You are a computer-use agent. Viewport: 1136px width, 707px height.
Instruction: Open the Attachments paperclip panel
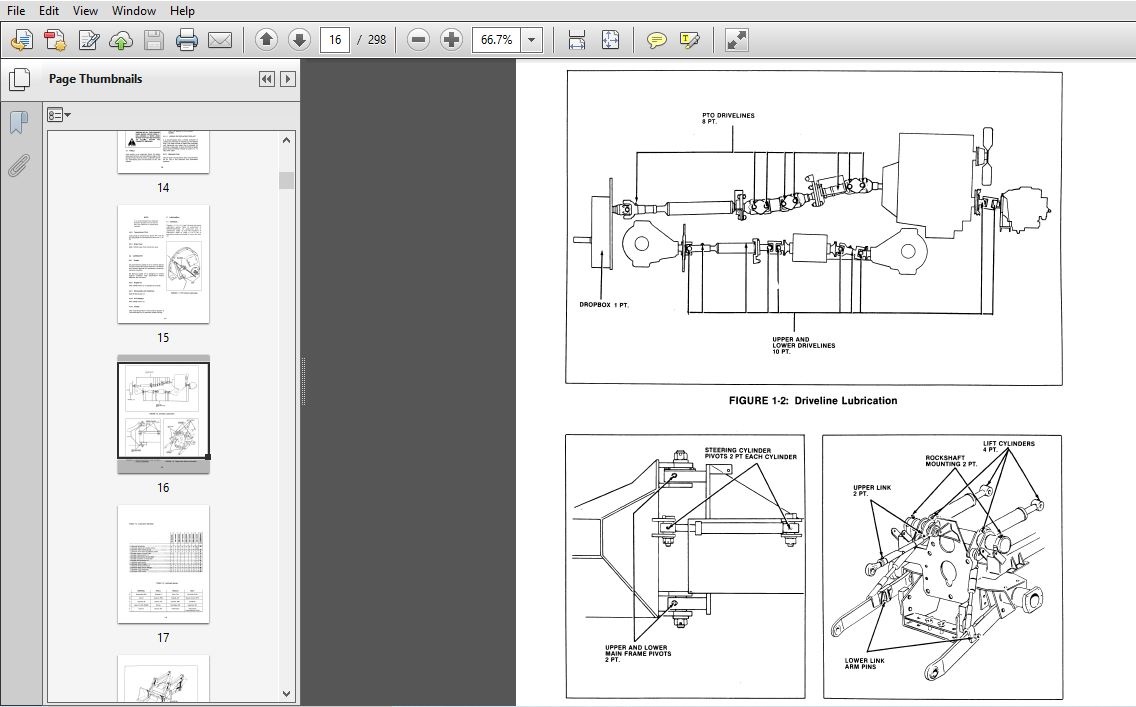click(x=19, y=165)
